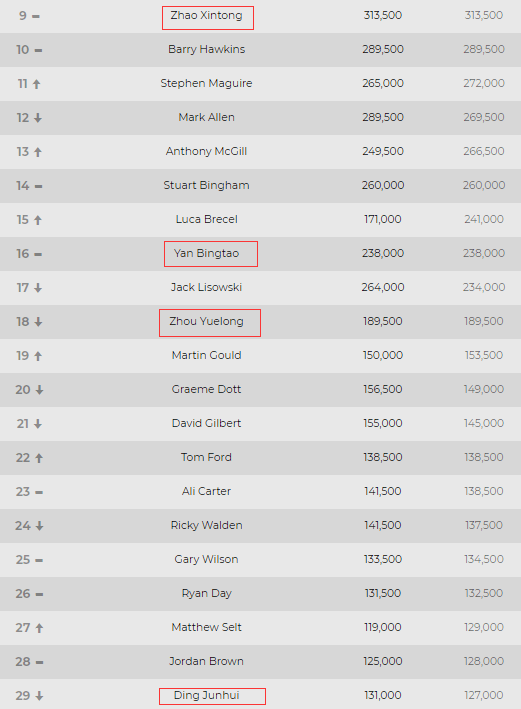521x709 pixels.
Task: Click the unchanged dash icon beside rank 23
Action: (x=39, y=492)
